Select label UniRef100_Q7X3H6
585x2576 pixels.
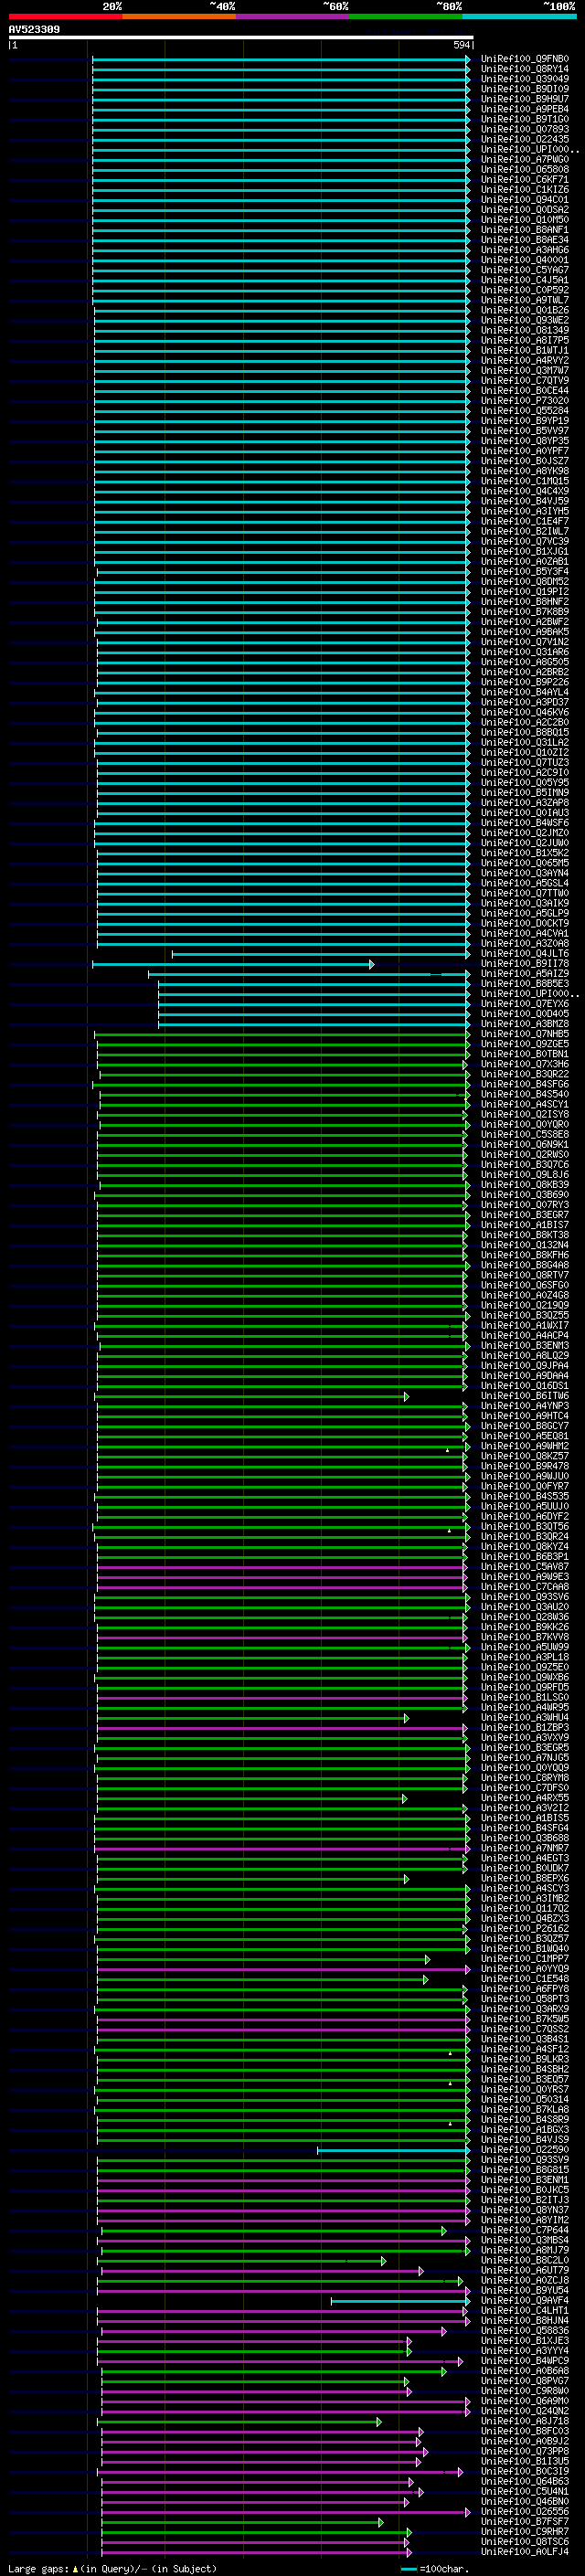coord(525,1064)
